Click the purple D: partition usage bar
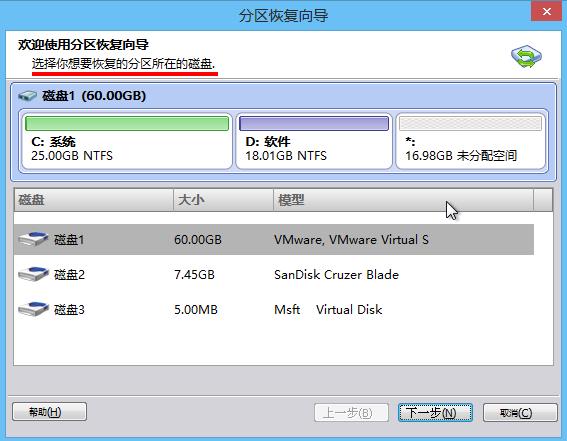This screenshot has height=441, width=567. [314, 124]
